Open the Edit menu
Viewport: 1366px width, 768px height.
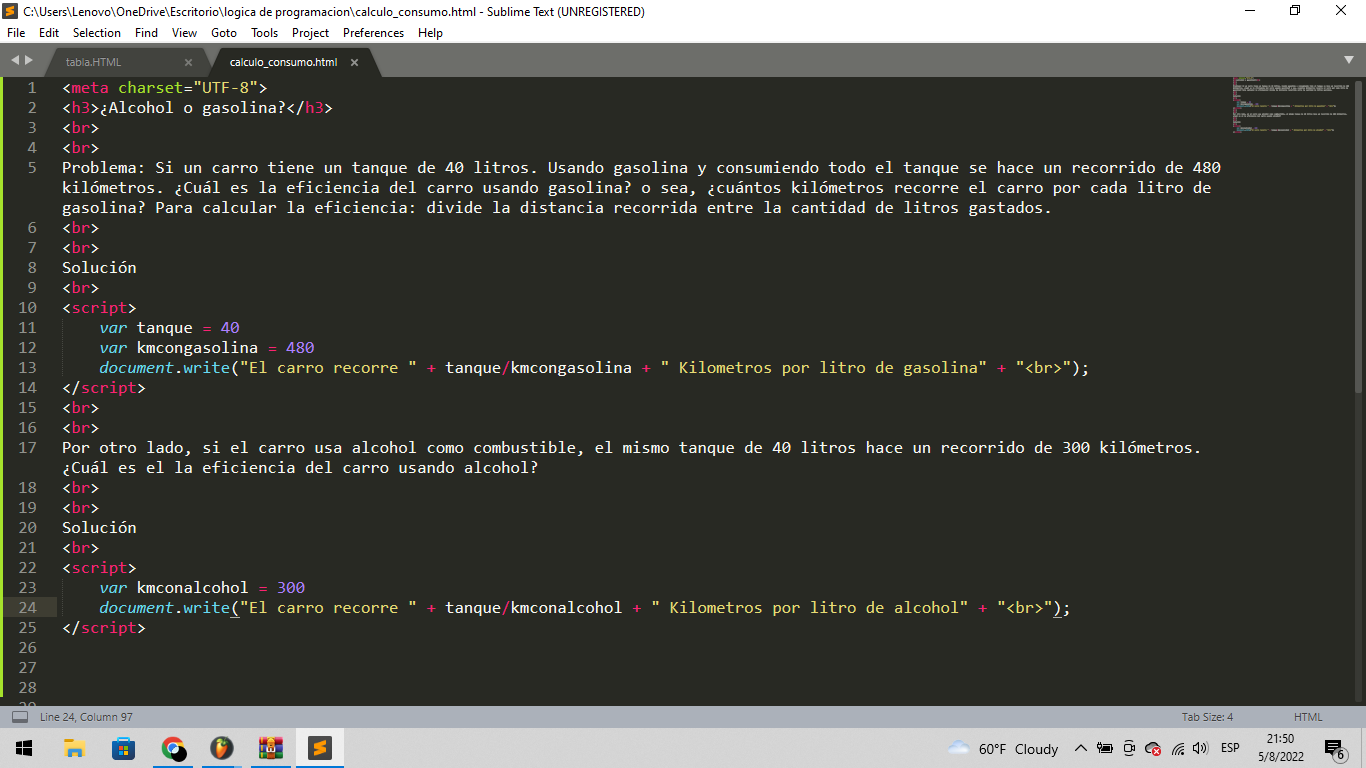click(49, 33)
